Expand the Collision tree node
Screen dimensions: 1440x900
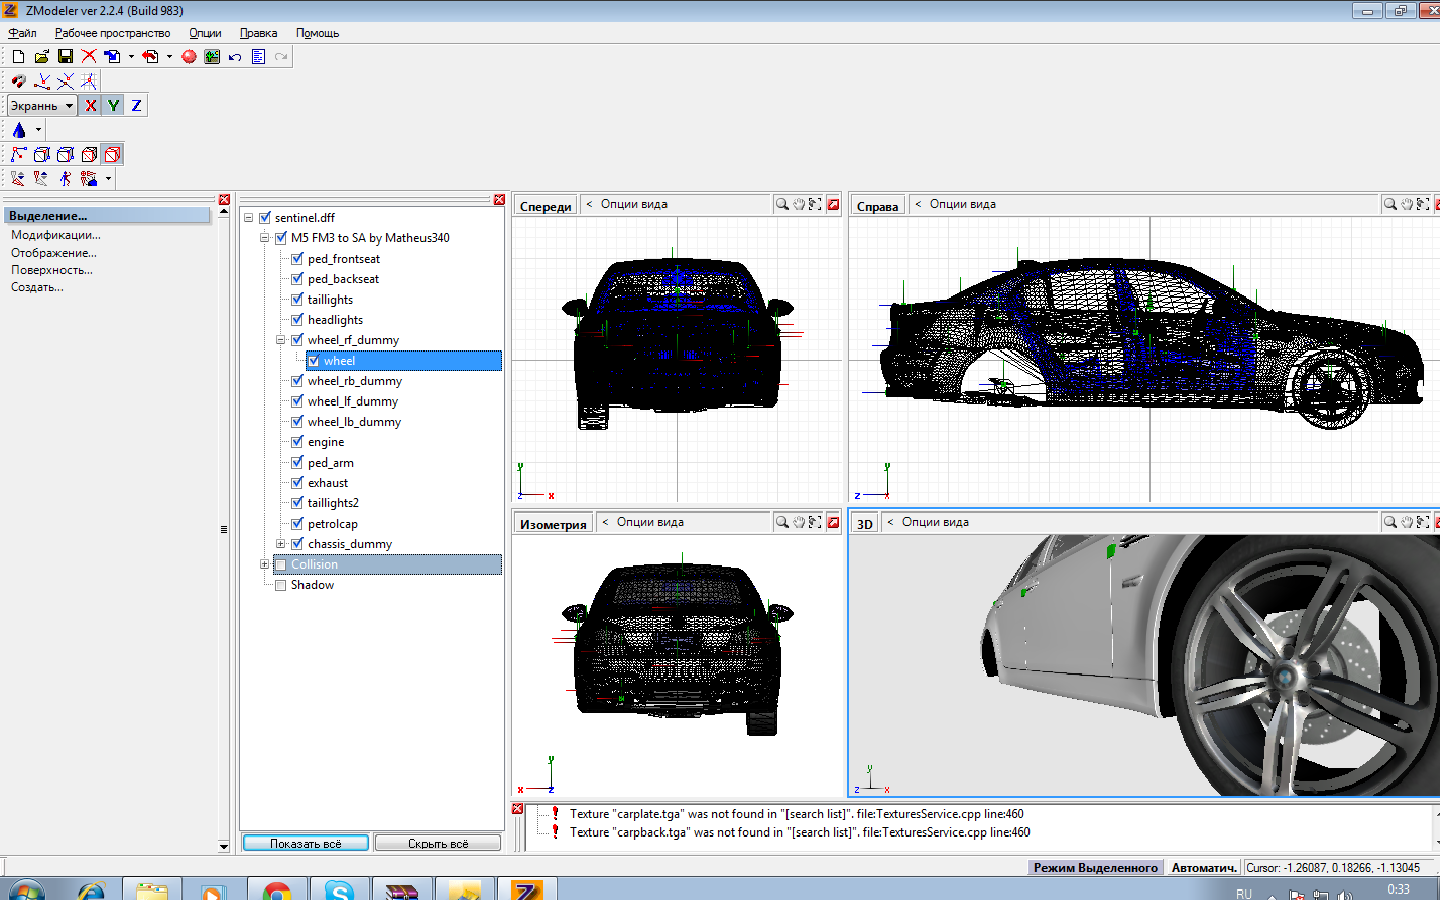265,565
